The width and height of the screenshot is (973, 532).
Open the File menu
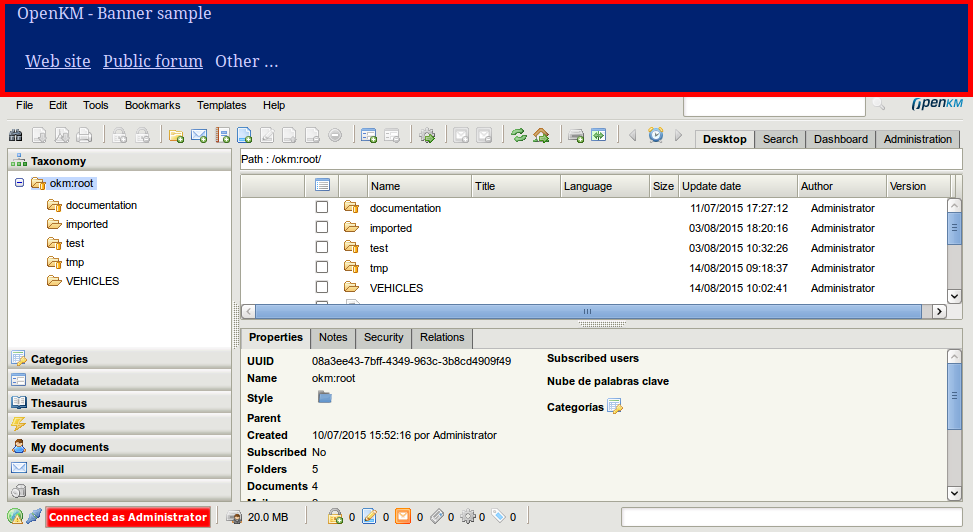tap(24, 105)
